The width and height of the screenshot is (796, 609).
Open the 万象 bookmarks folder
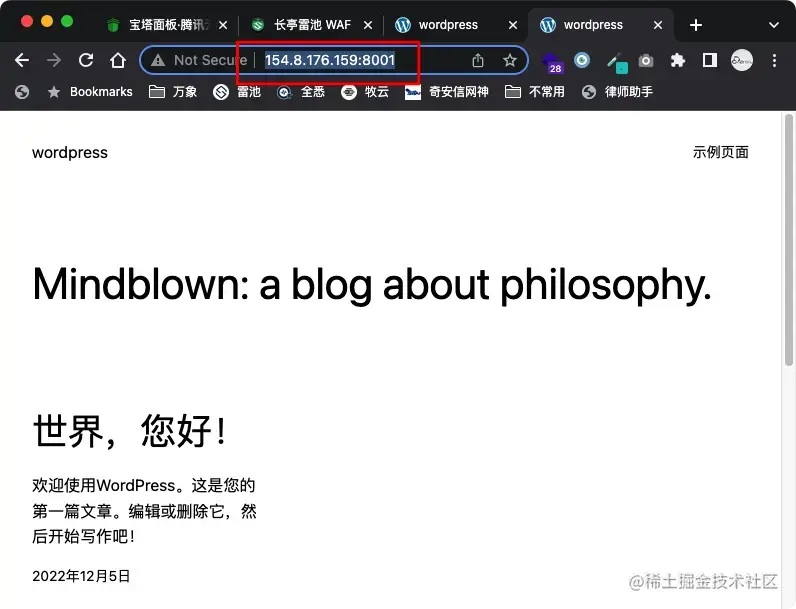pos(173,92)
